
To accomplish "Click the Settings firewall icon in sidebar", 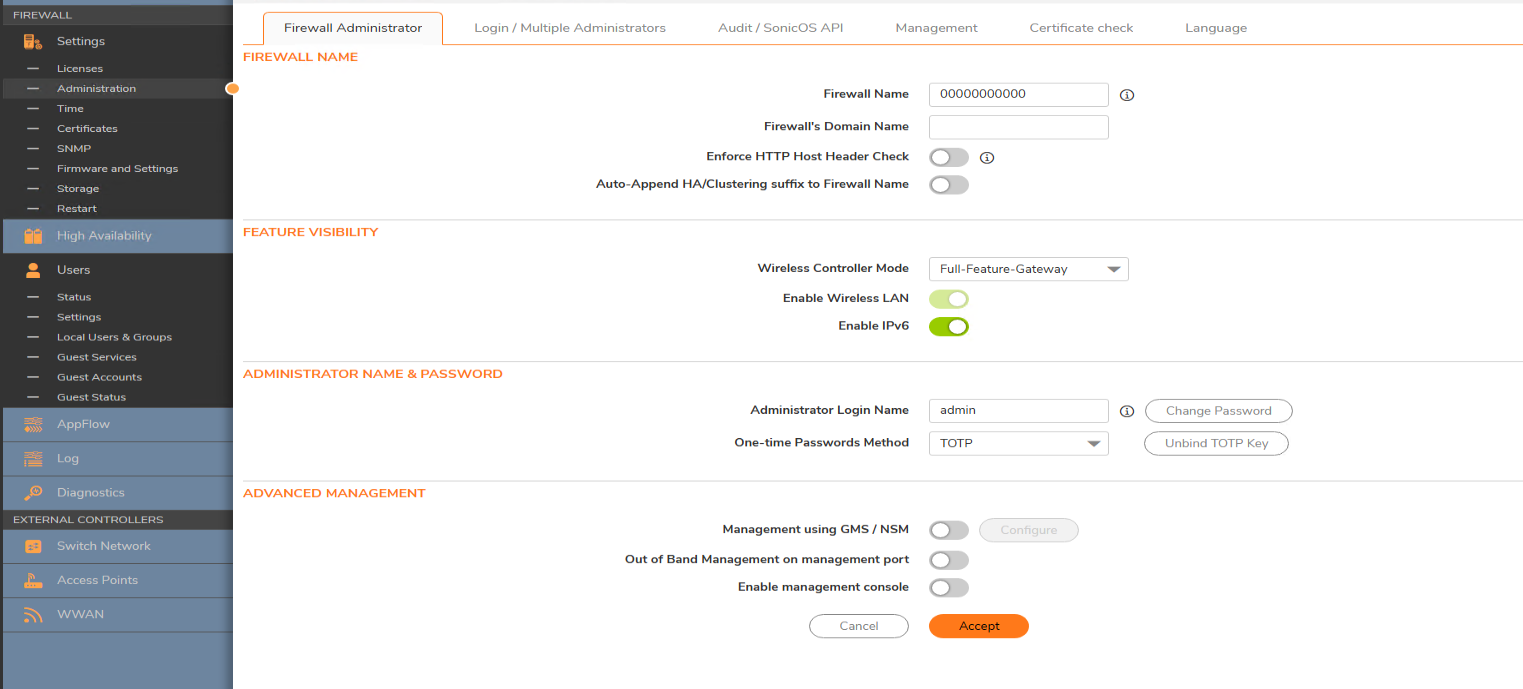I will 33,42.
